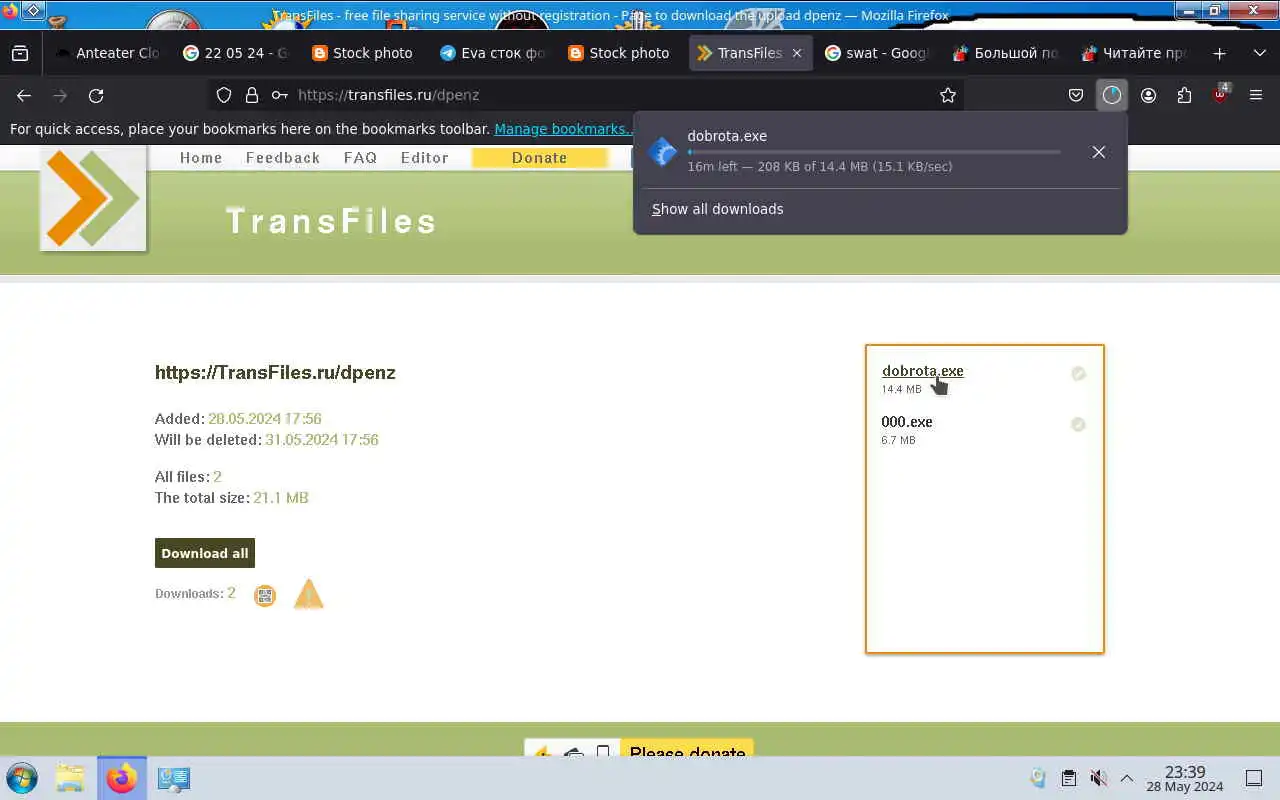Click check icon next to 000.exe
Image resolution: width=1280 pixels, height=800 pixels.
pyautogui.click(x=1078, y=425)
